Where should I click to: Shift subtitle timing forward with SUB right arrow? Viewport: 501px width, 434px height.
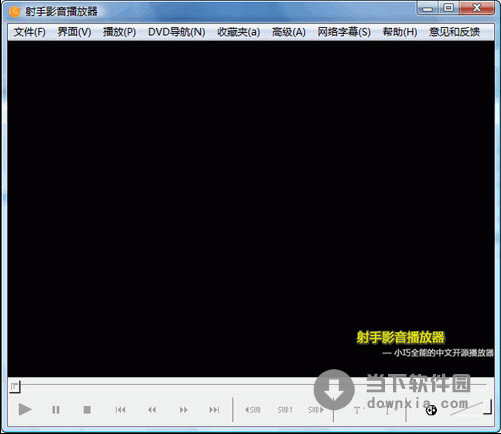(x=316, y=410)
